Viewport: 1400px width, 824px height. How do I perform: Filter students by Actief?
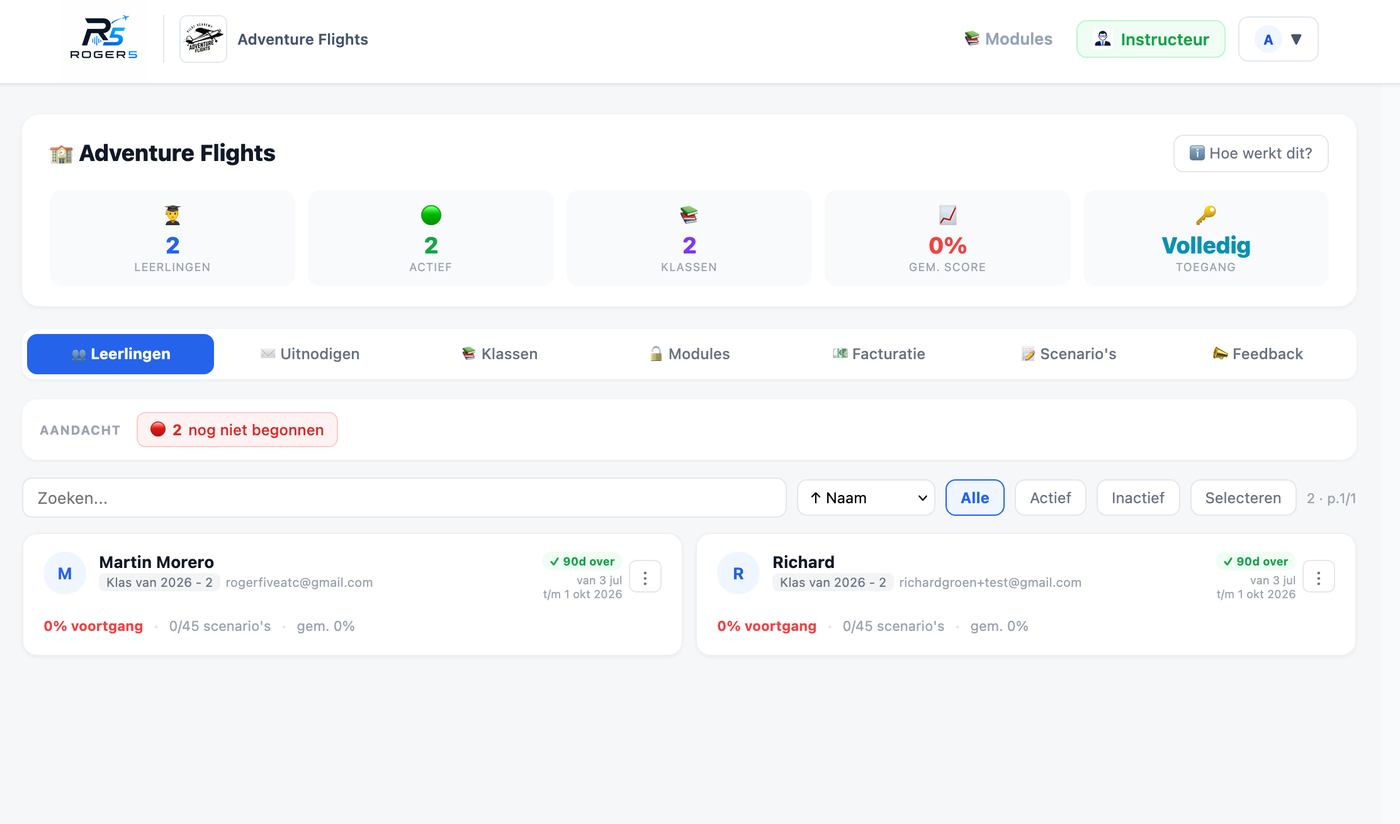point(1050,498)
